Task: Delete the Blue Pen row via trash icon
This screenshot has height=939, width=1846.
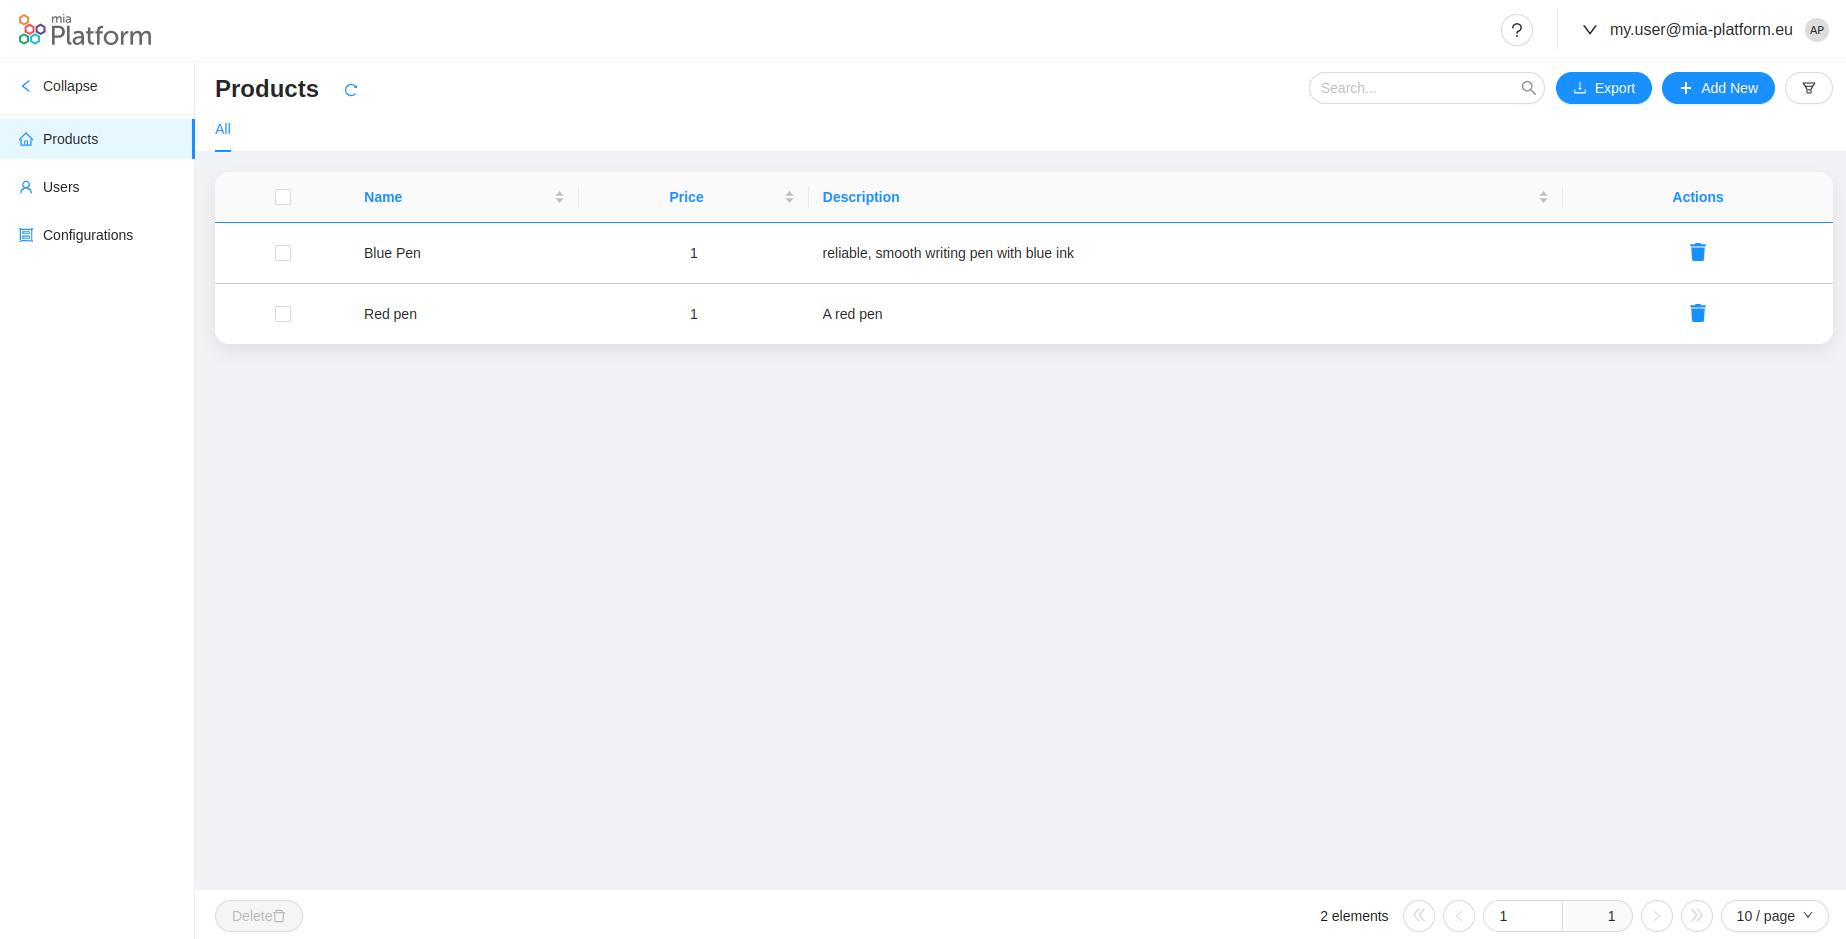Action: [x=1697, y=252]
